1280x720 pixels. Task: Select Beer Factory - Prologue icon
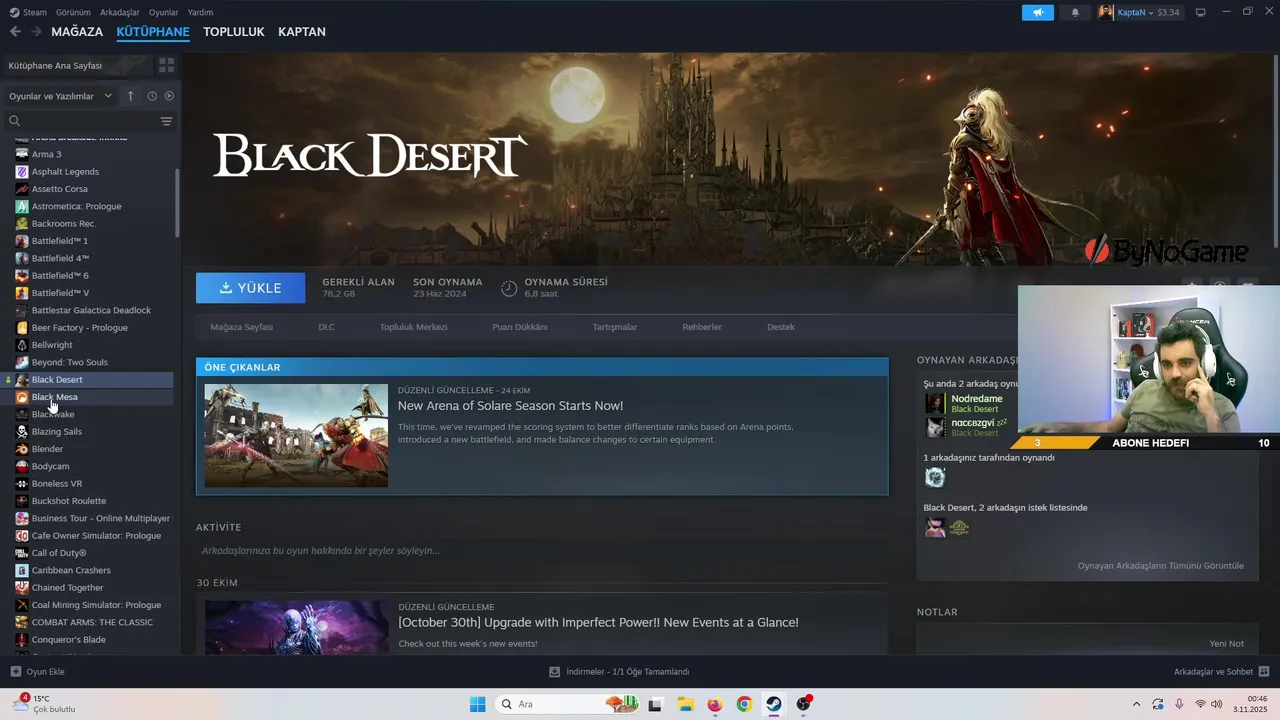[22, 328]
